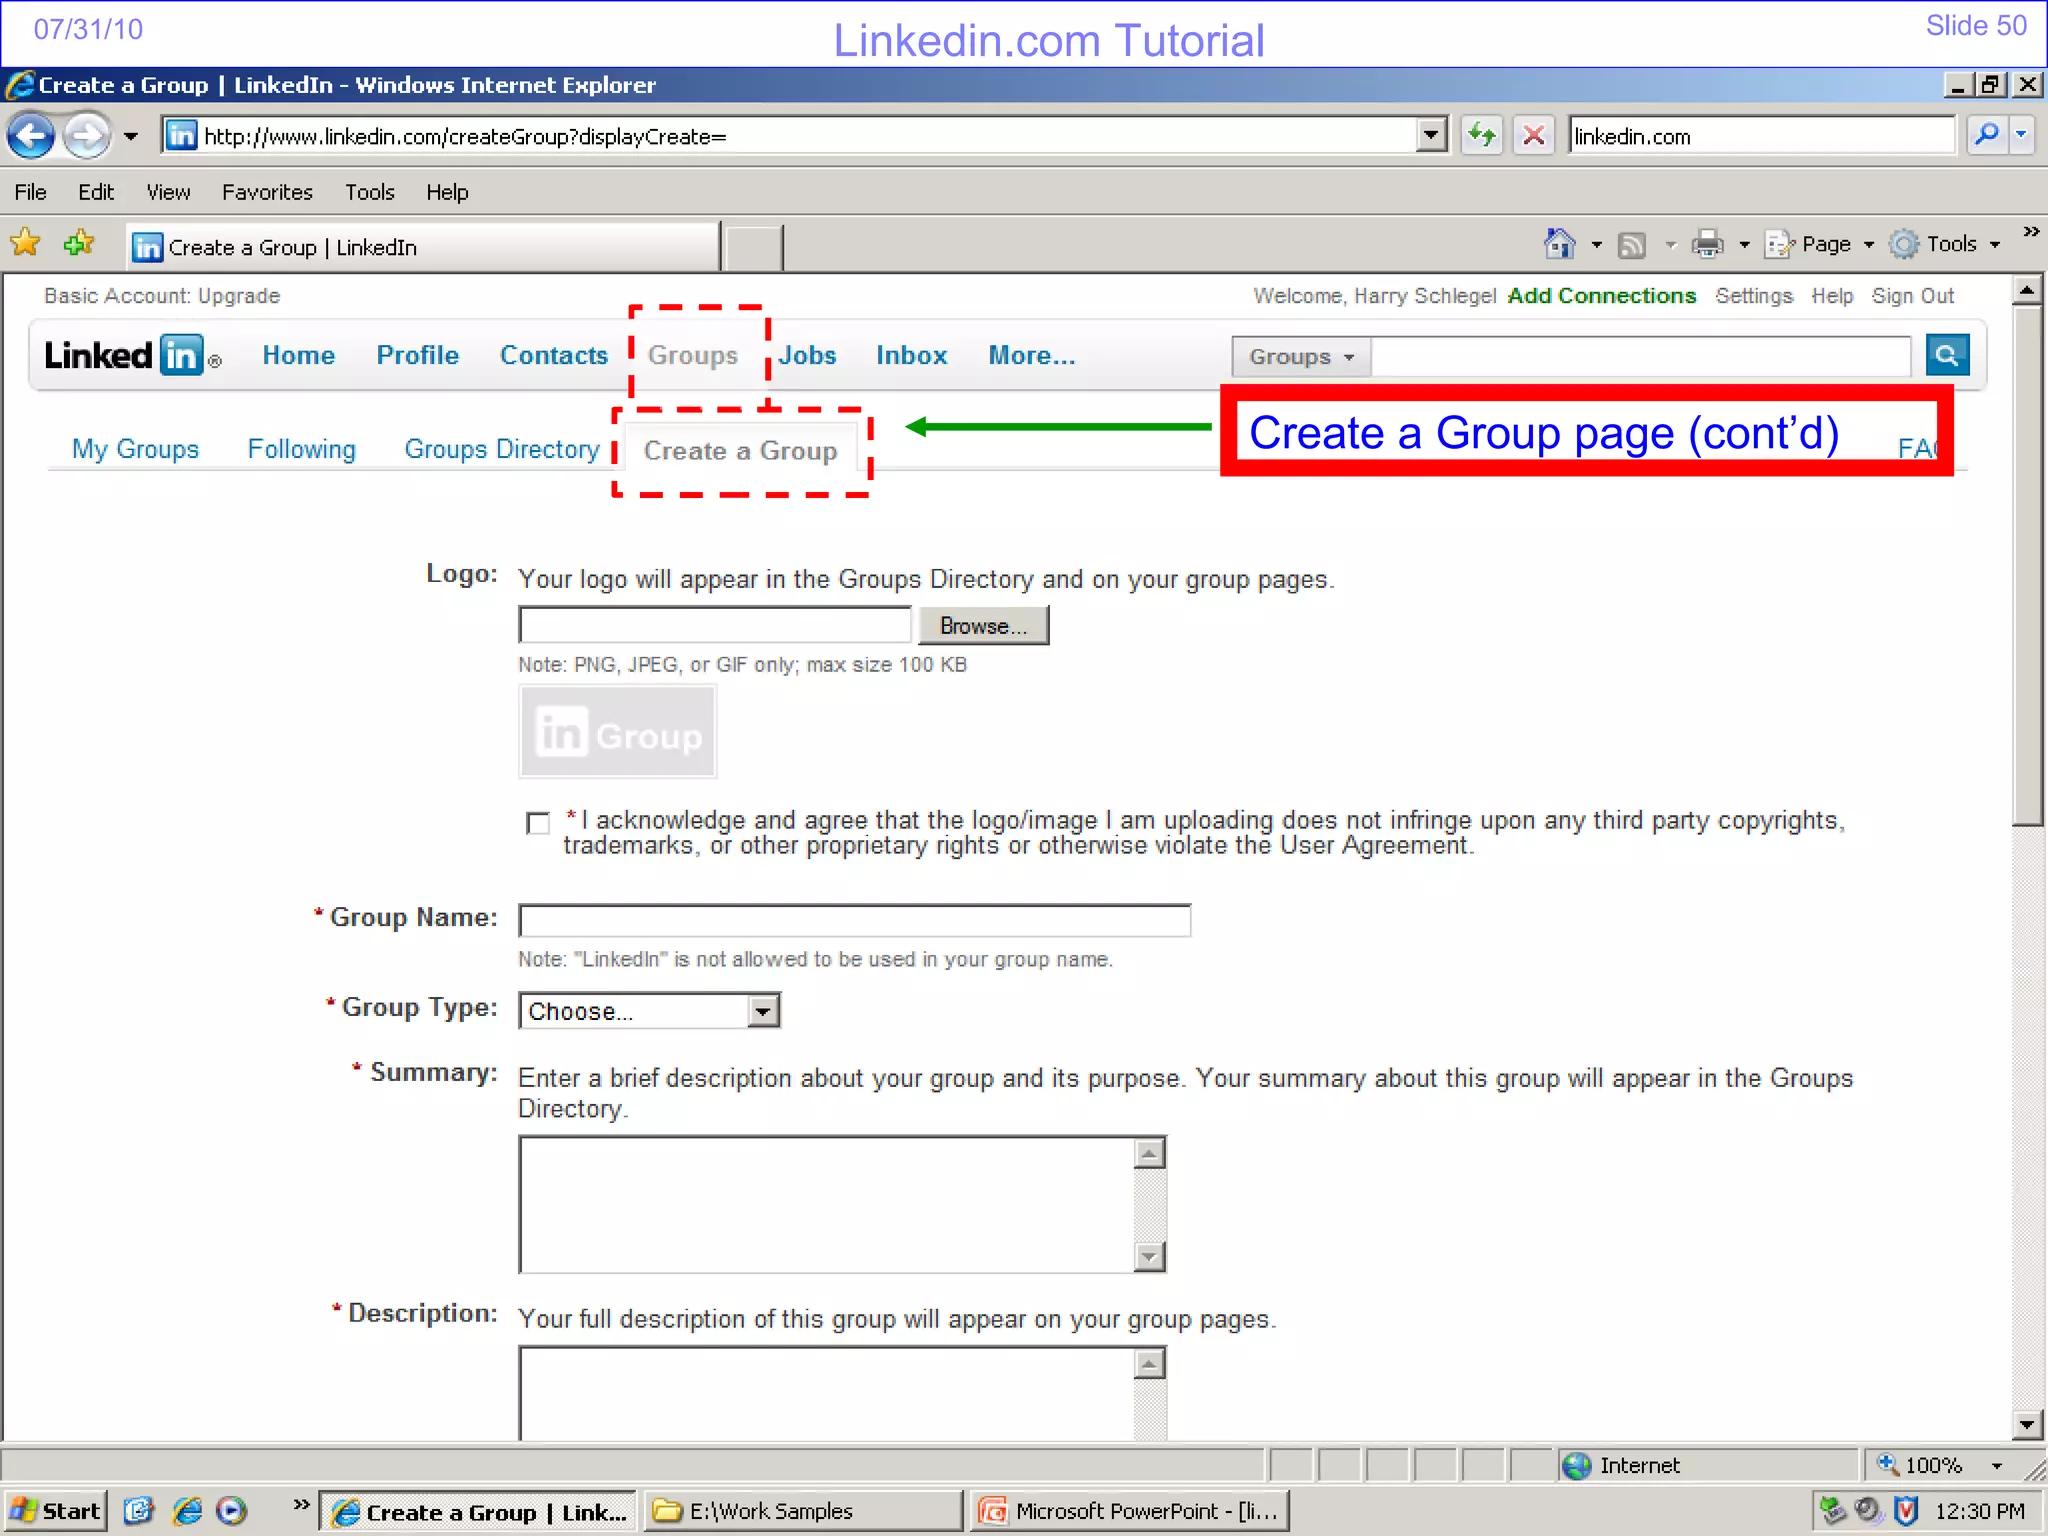Click the Home page house icon
2048x1536 pixels.
[x=1558, y=243]
